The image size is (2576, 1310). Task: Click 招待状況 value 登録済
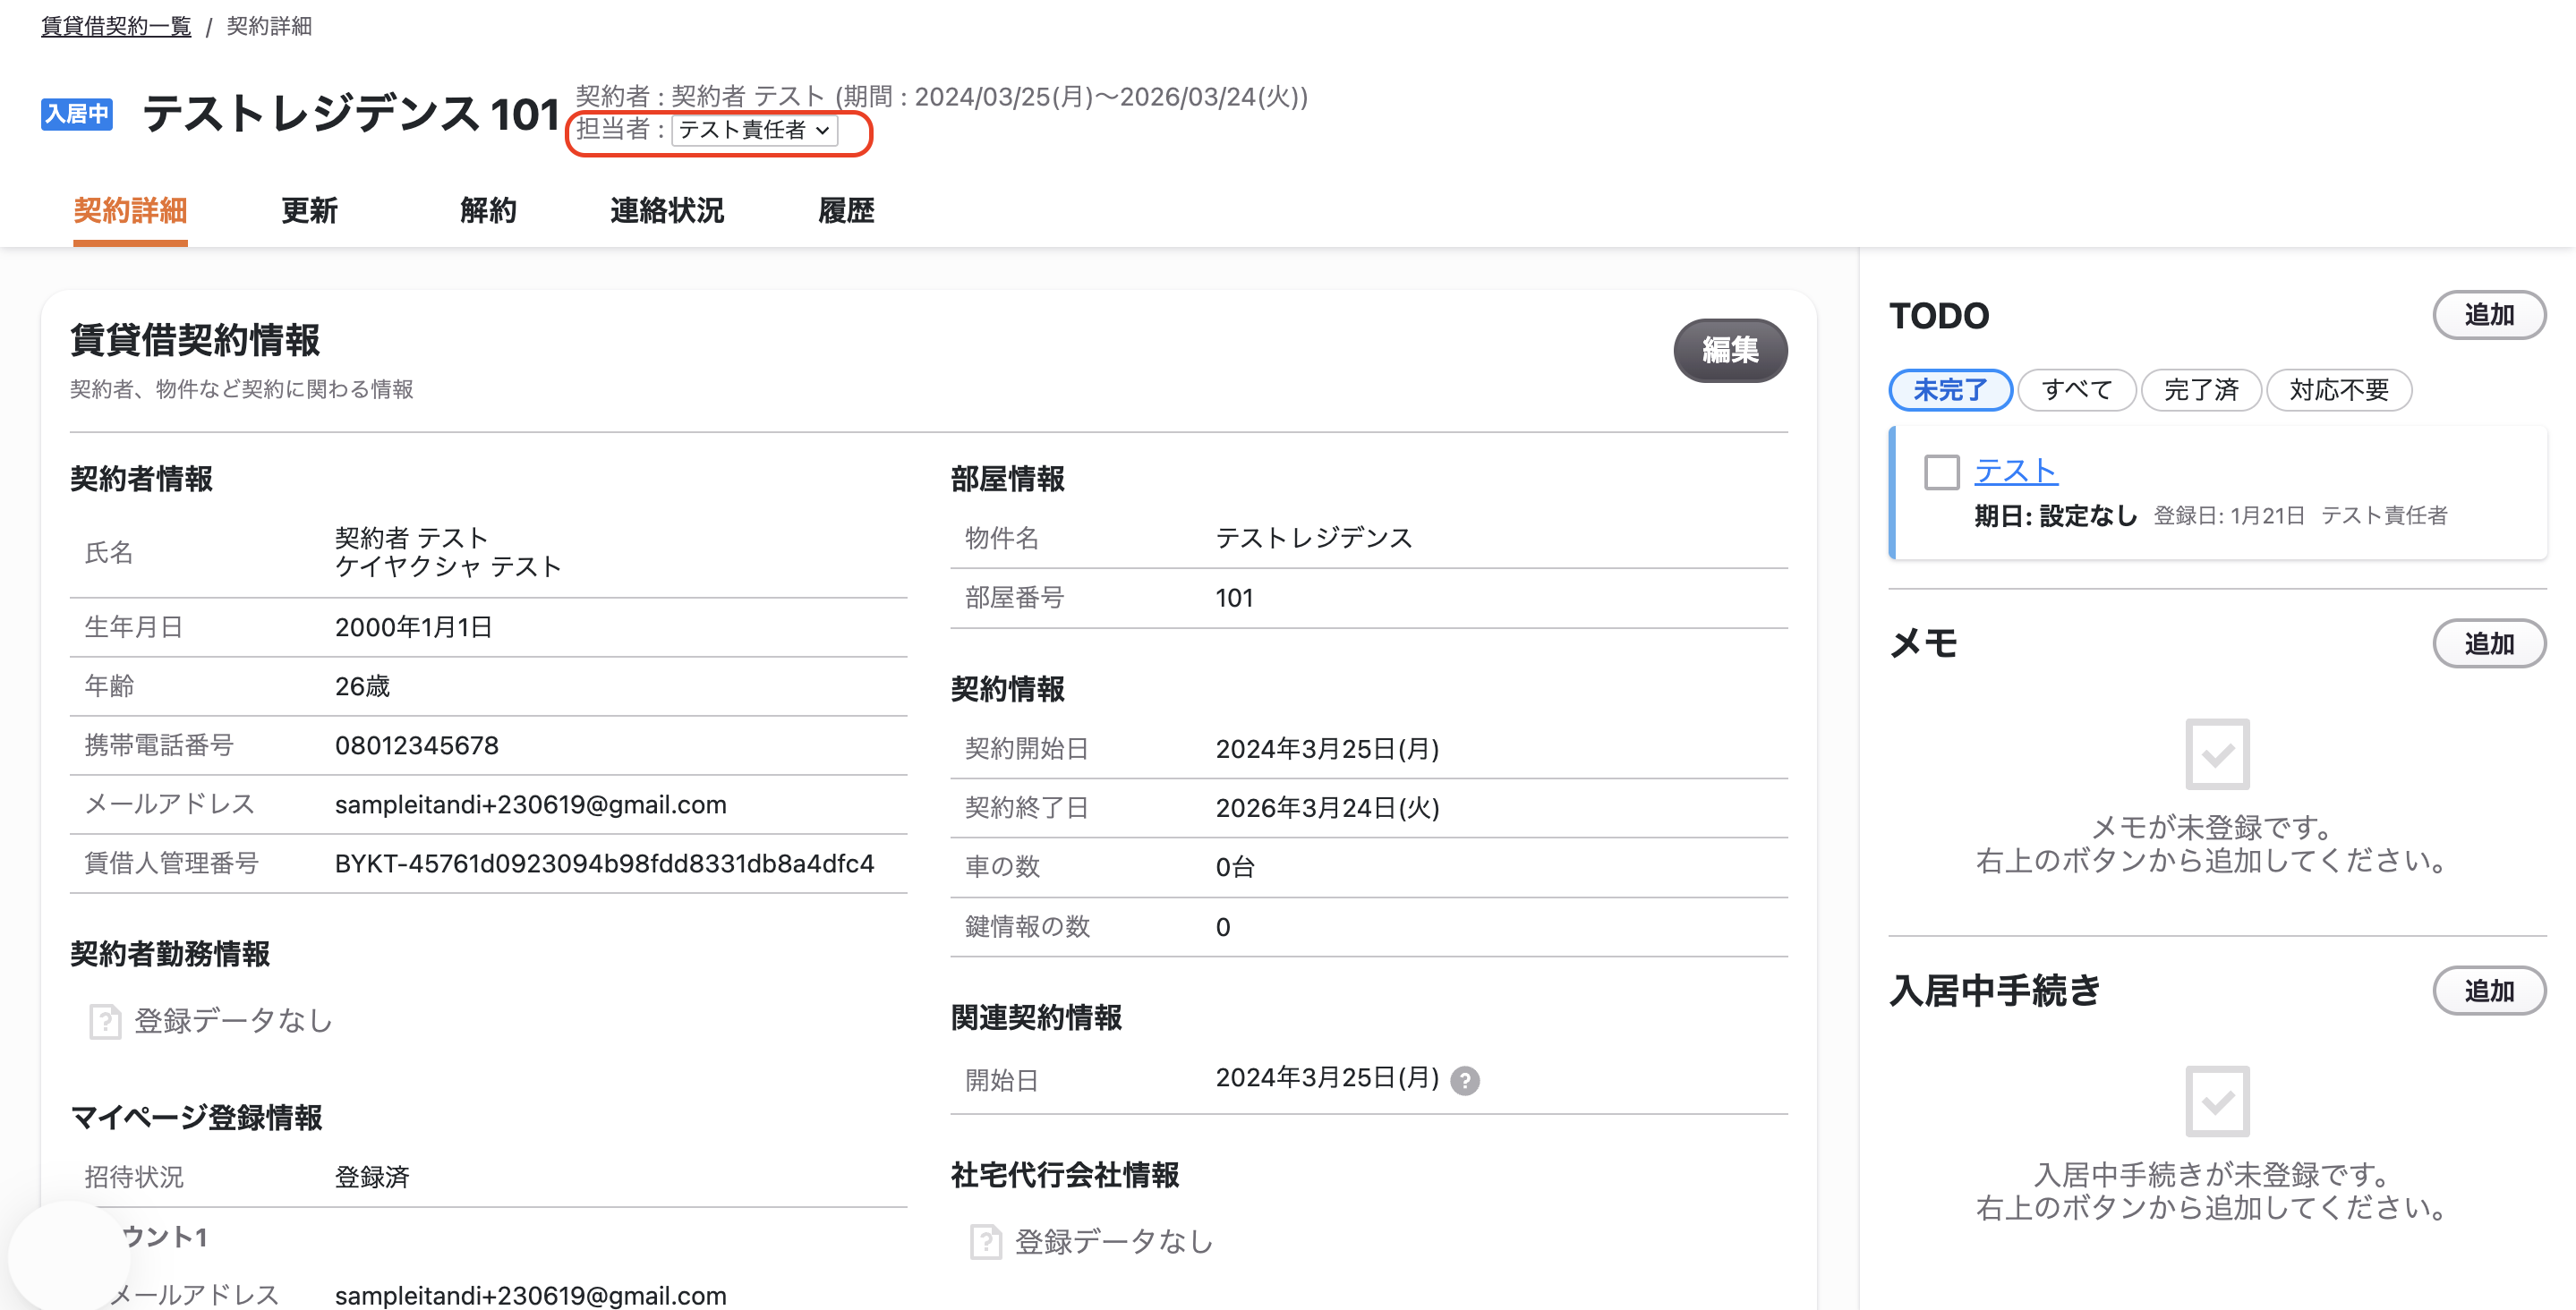[x=372, y=1177]
